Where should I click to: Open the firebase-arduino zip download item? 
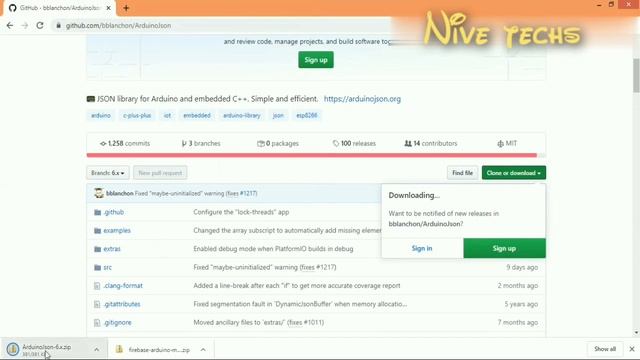(153, 350)
